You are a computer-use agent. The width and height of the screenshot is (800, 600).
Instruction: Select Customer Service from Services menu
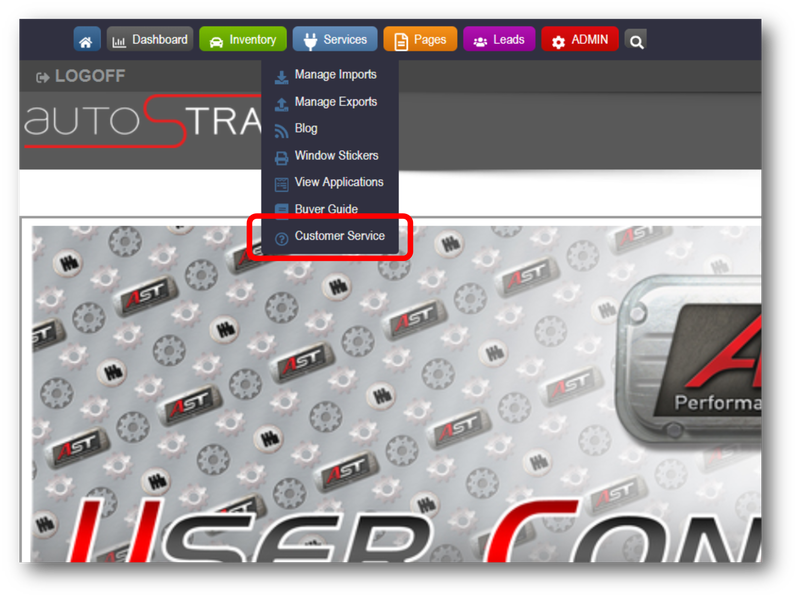pyautogui.click(x=330, y=236)
